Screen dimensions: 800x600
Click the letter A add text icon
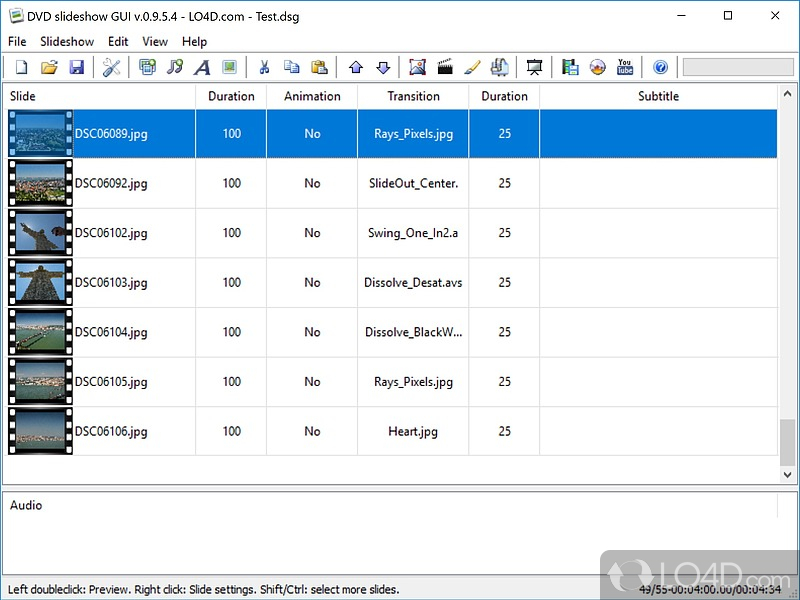tap(202, 67)
